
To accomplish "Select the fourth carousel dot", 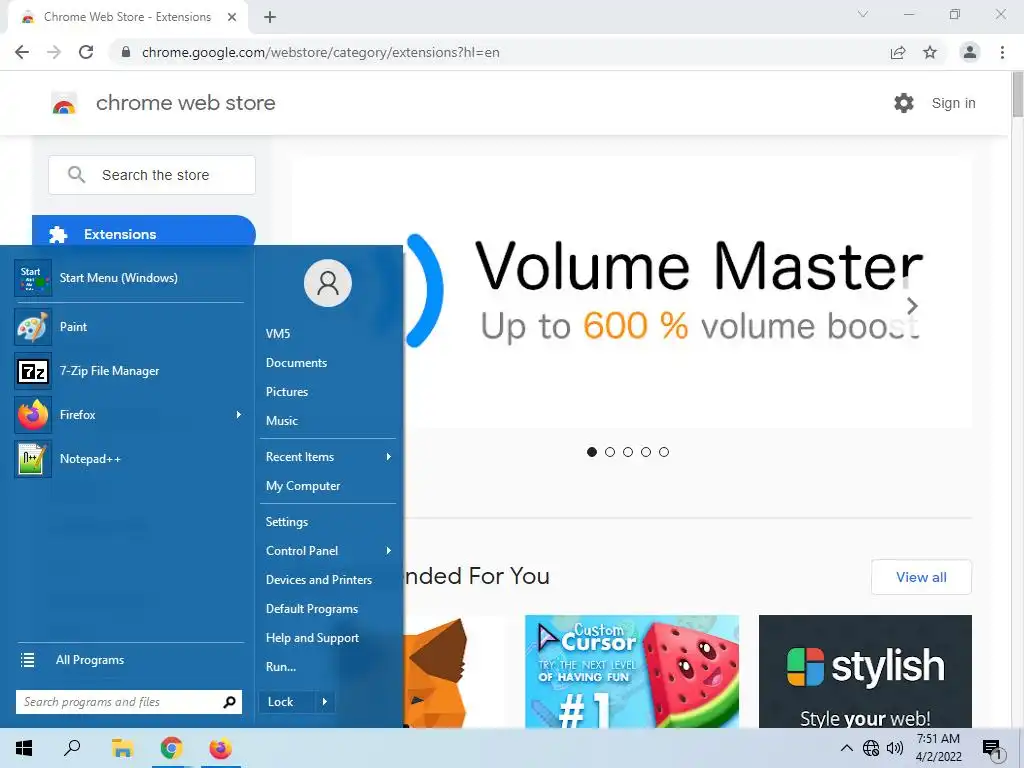I will coord(646,452).
